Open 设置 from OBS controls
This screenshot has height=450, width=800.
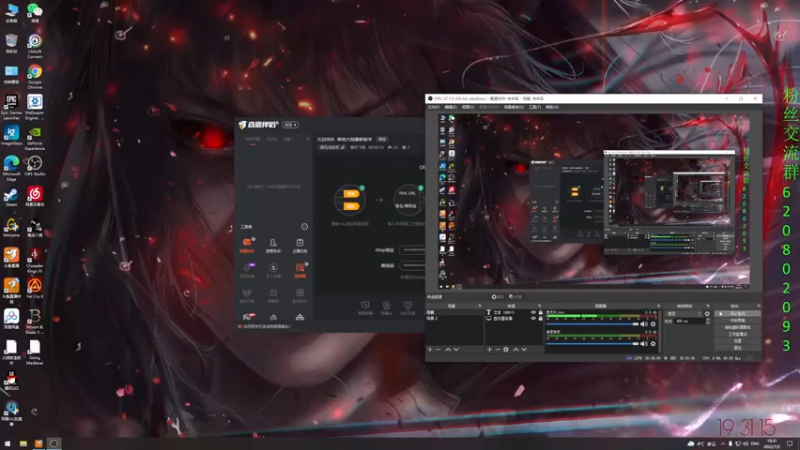[738, 341]
